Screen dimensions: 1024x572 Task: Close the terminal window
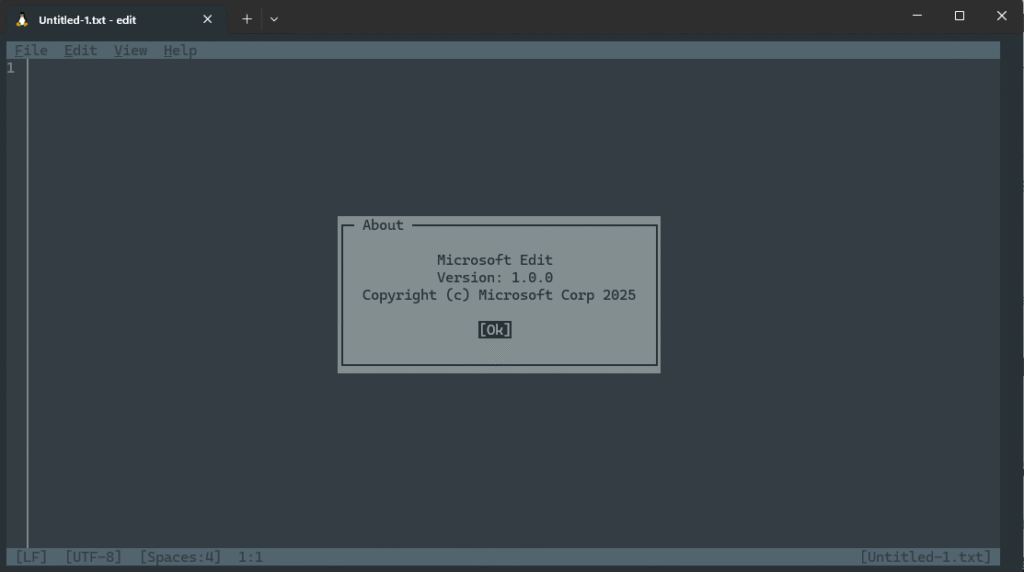click(x=1002, y=16)
